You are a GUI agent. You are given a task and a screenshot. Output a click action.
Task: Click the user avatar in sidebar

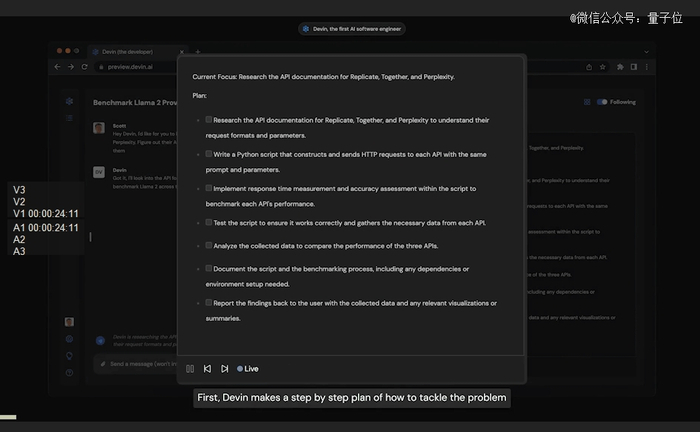69,322
